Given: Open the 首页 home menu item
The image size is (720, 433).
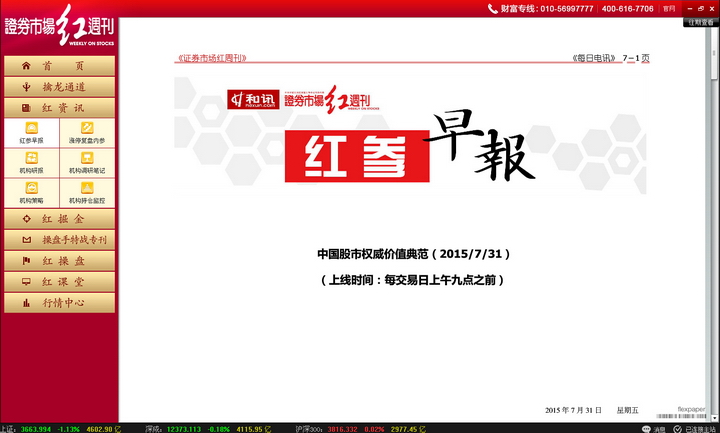Looking at the screenshot, I should click(59, 66).
